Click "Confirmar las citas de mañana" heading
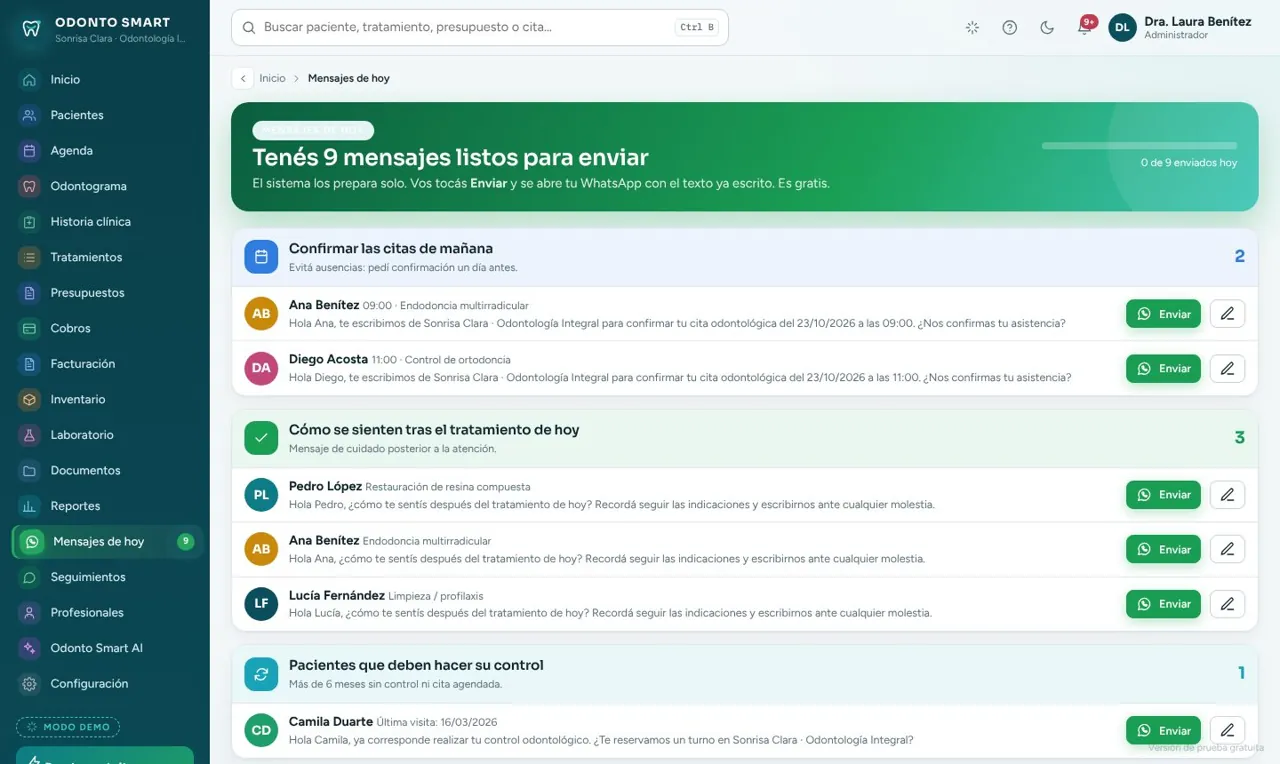The image size is (1280, 764). coord(391,249)
